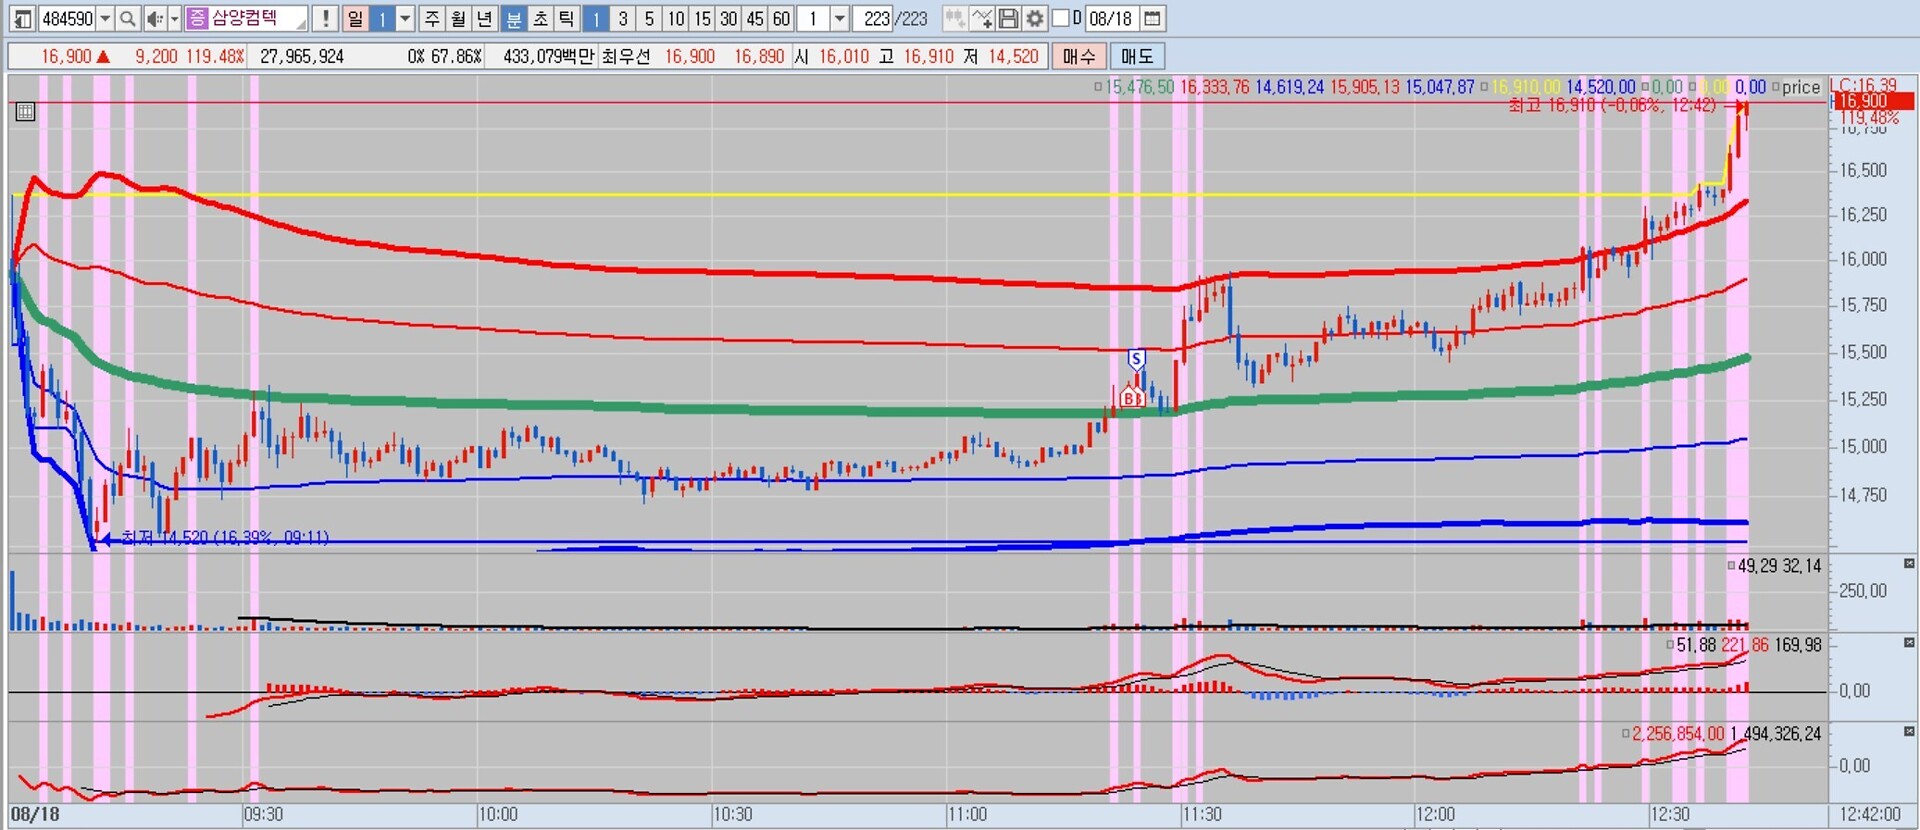Expand the speaker options dropdown arrow
1920x830 pixels.
tap(174, 18)
